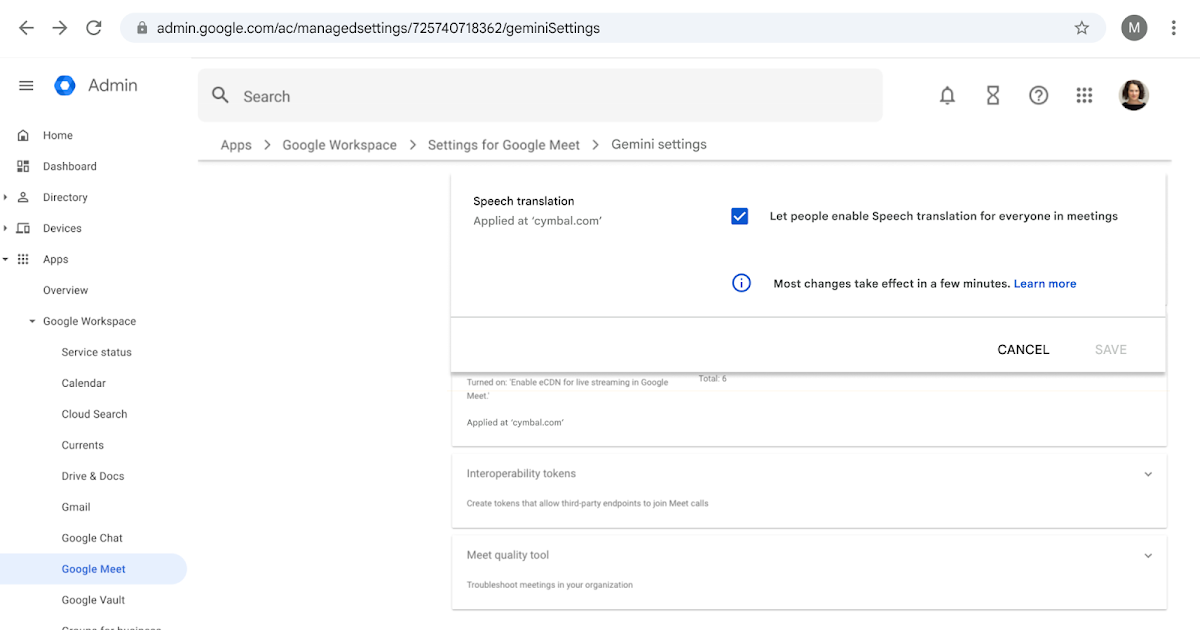Bookmark this page with the star icon
This screenshot has height=630, width=1200.
click(1081, 28)
